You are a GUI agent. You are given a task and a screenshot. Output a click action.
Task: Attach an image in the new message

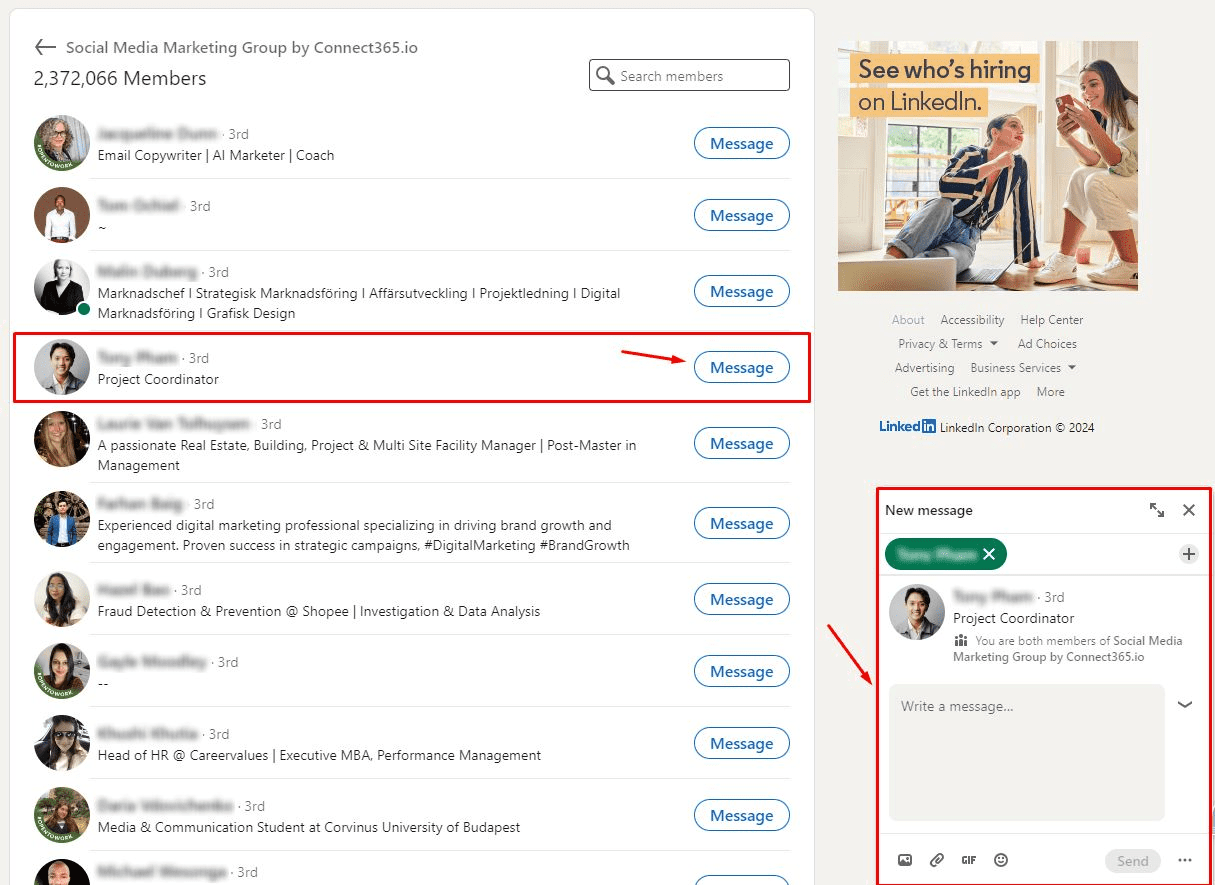coord(905,860)
